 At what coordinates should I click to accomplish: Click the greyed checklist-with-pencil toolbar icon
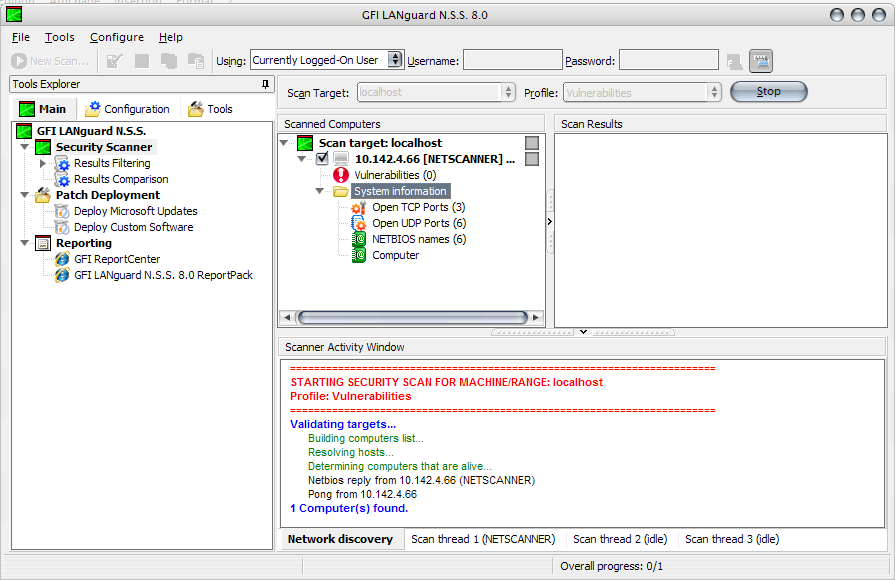(x=115, y=61)
